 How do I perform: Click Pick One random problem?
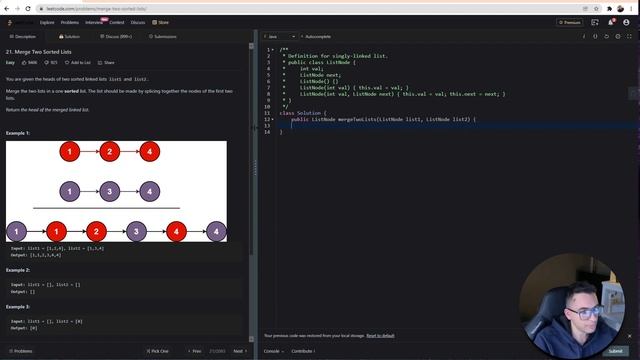click(x=157, y=351)
